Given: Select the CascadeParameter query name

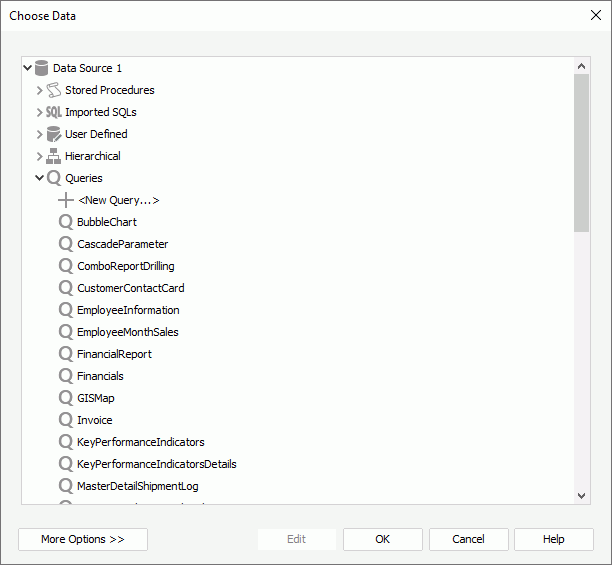Looking at the screenshot, I should point(123,244).
